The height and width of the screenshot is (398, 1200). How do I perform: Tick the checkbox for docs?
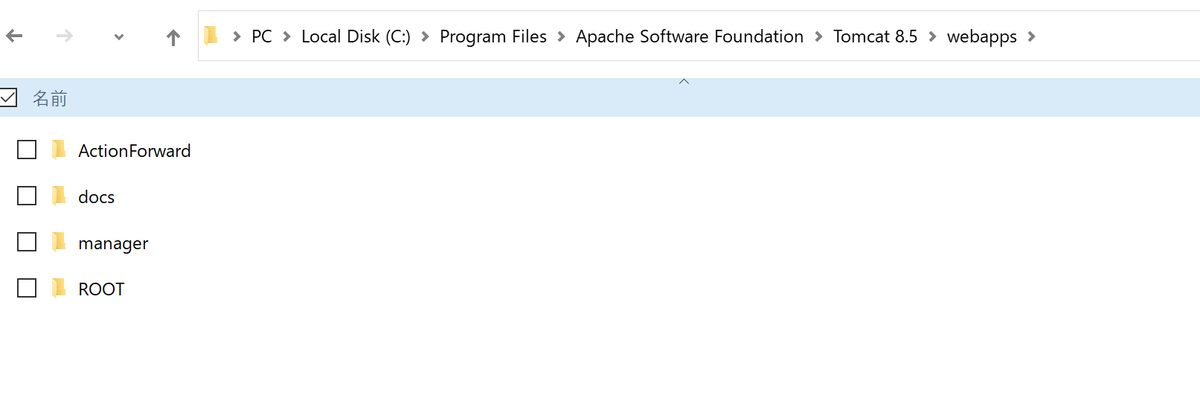click(x=27, y=196)
